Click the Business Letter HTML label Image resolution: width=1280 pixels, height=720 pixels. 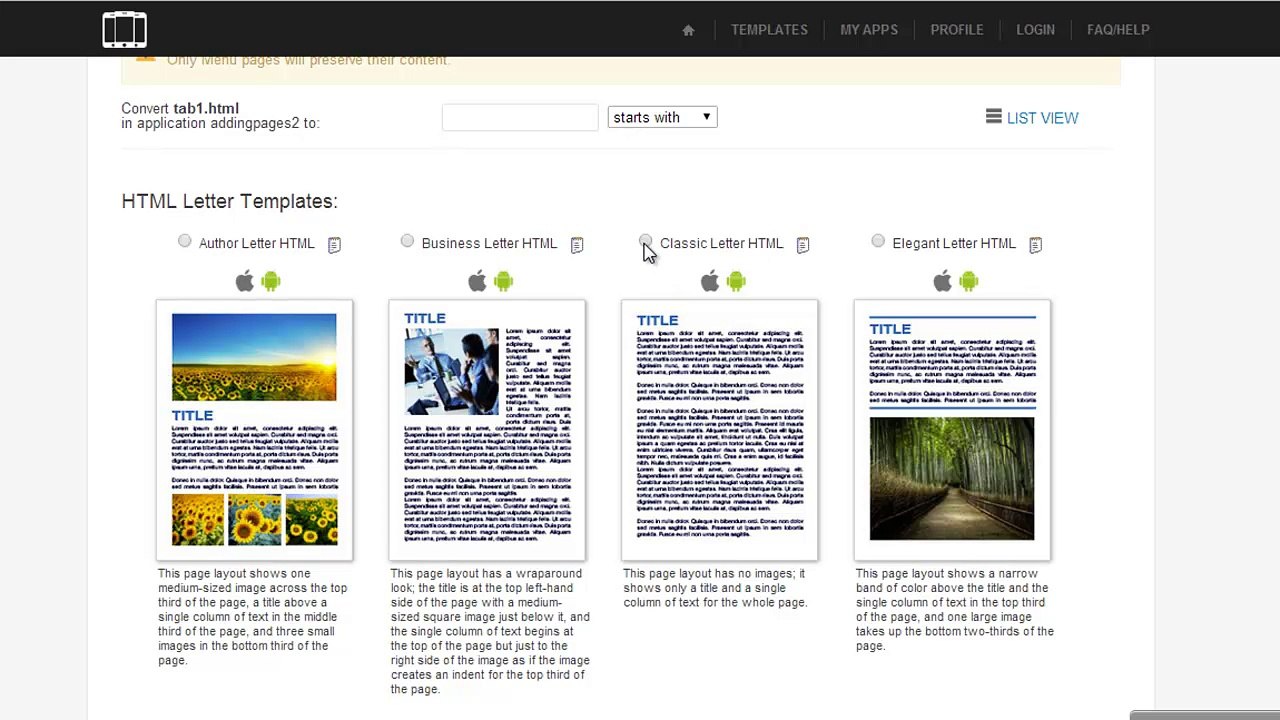point(489,243)
